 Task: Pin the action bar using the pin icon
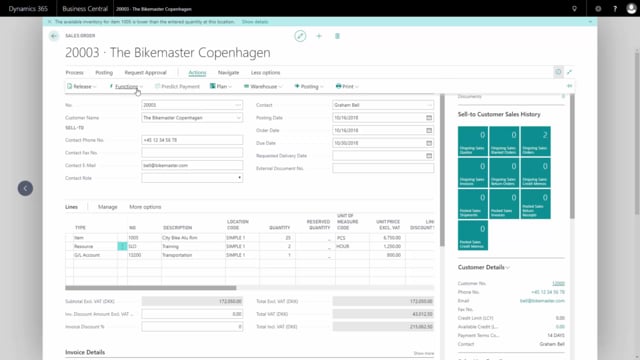click(569, 86)
